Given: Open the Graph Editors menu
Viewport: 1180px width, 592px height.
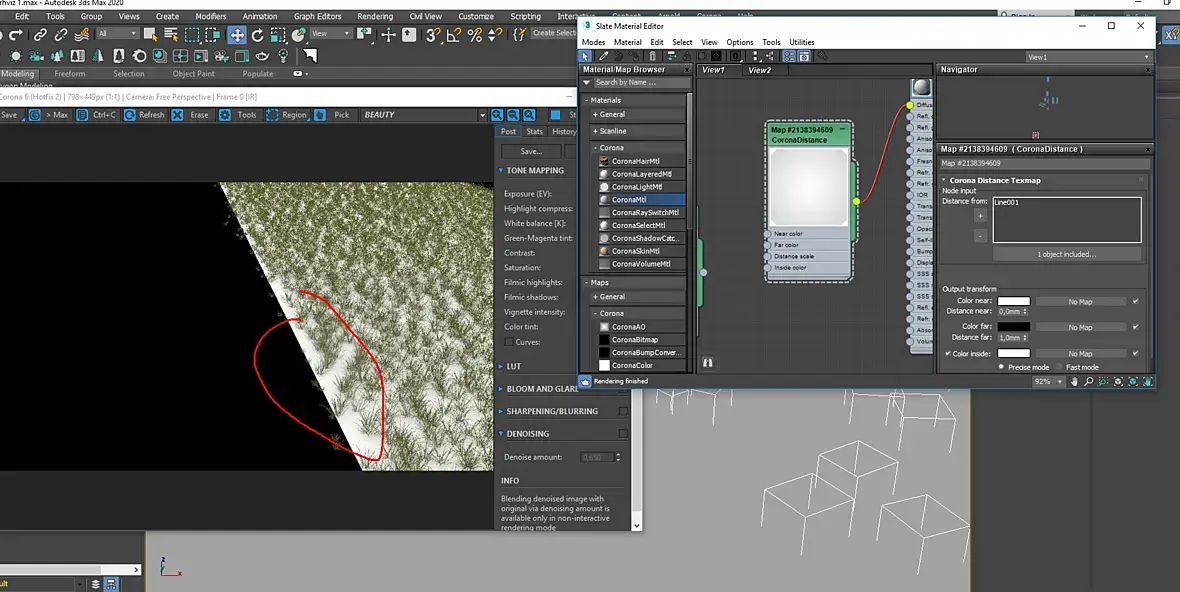Looking at the screenshot, I should click(317, 17).
